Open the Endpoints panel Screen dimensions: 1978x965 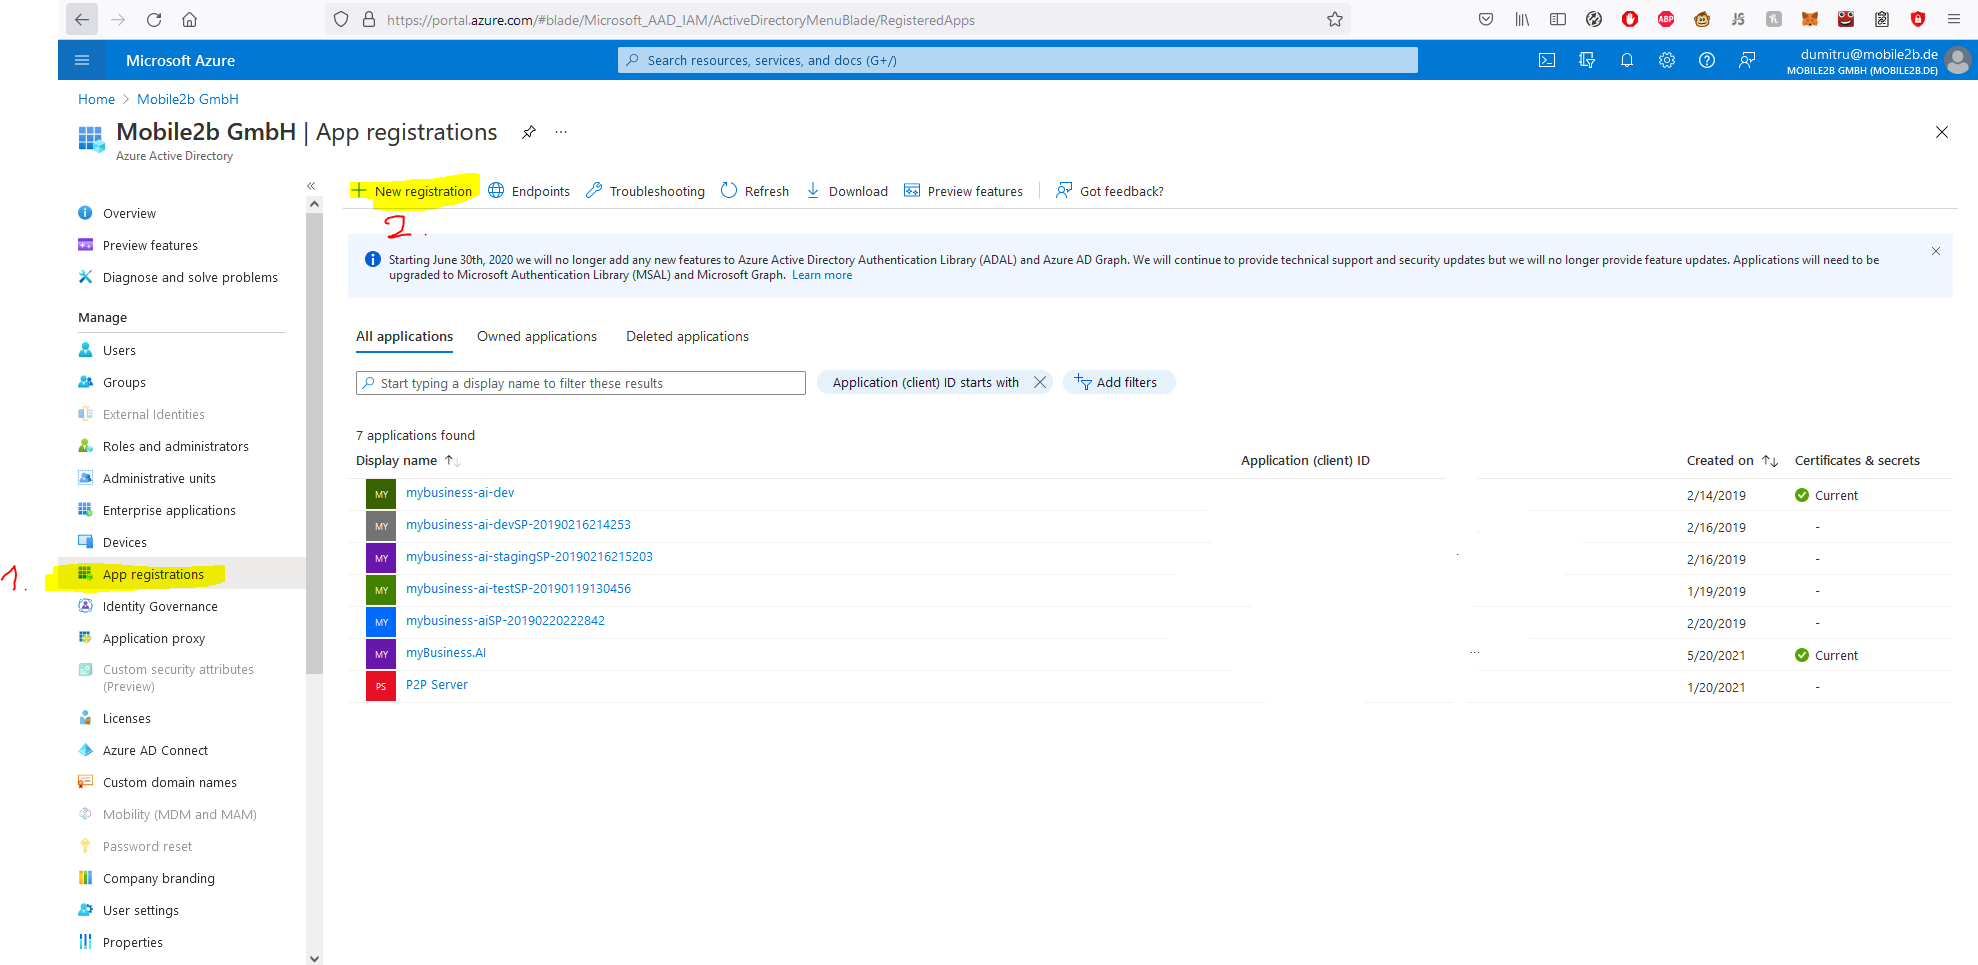[x=529, y=191]
